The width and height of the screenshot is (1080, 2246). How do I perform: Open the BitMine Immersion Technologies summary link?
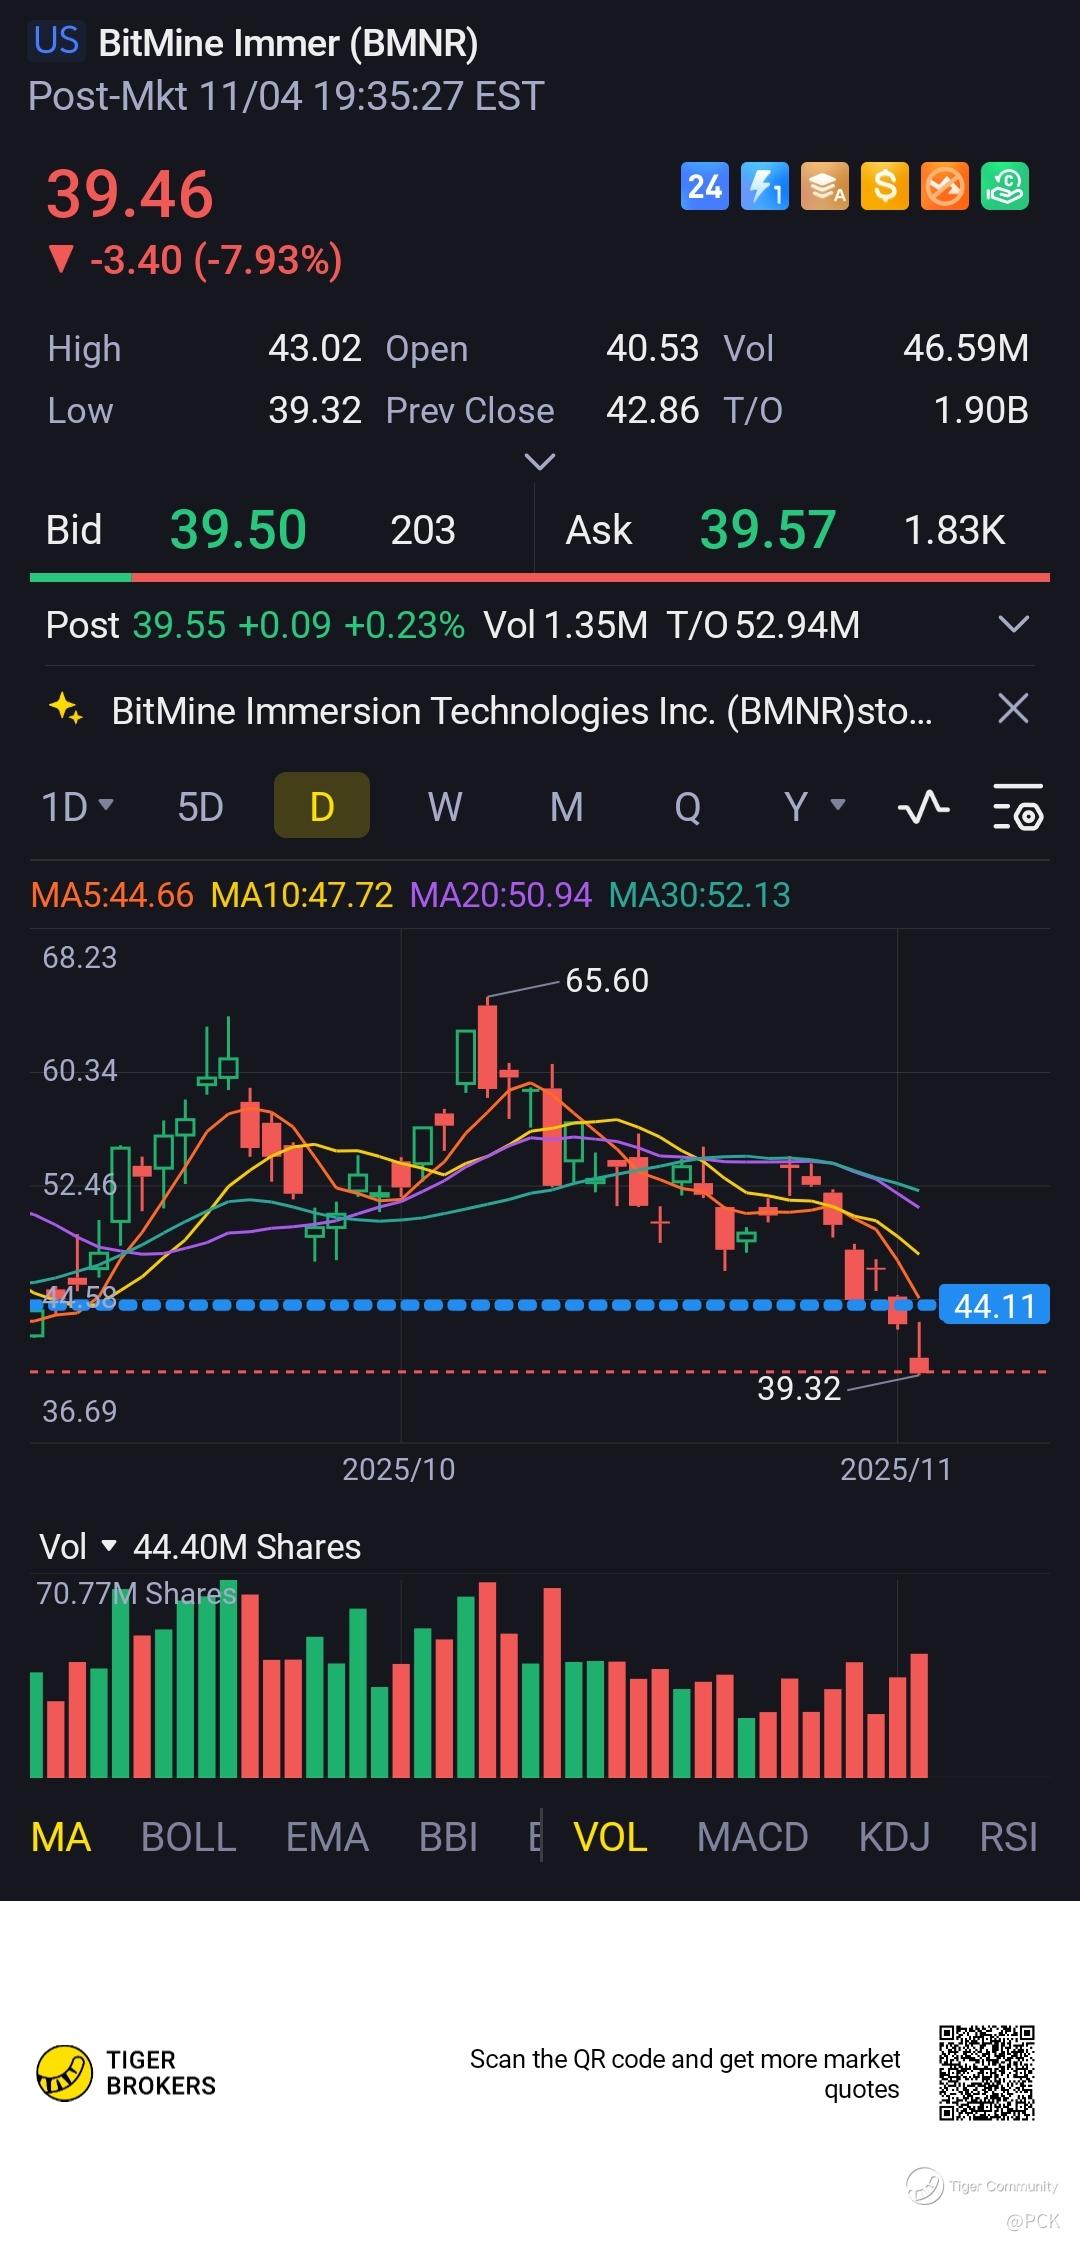[522, 710]
